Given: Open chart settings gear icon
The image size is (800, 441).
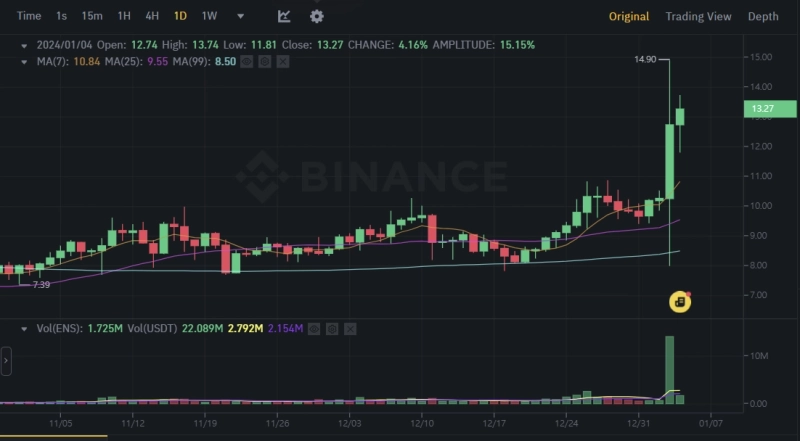Looking at the screenshot, I should (x=317, y=16).
